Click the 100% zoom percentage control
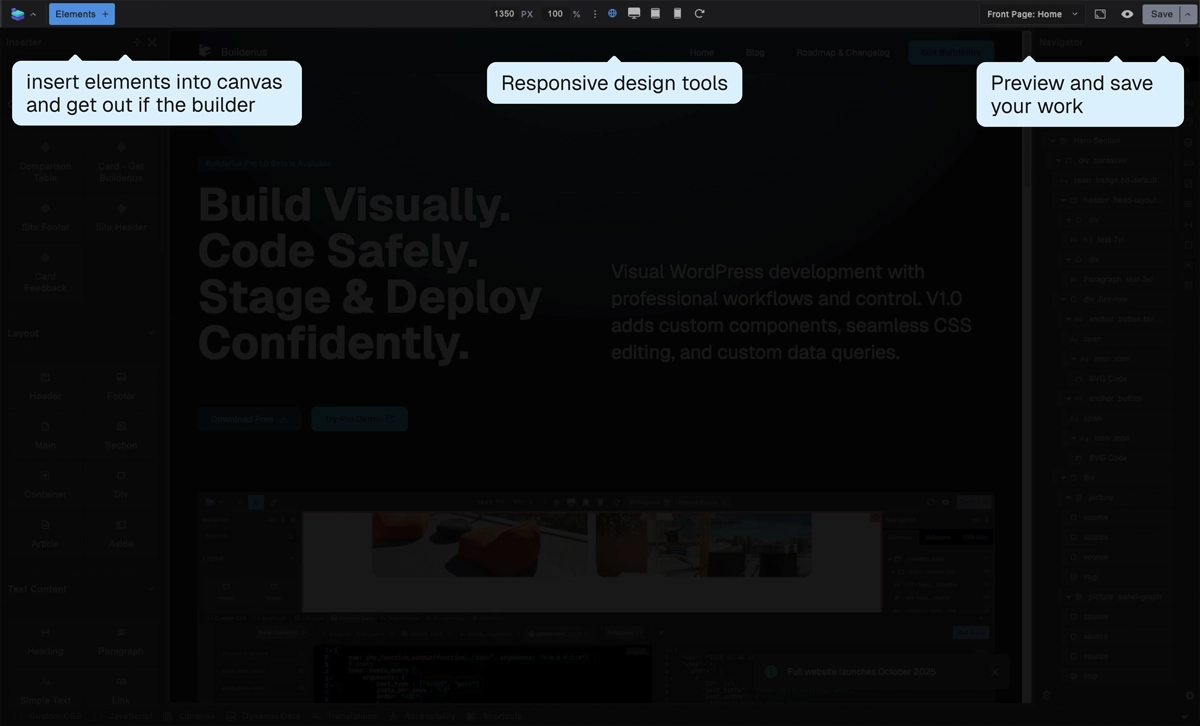The image size is (1200, 726). pyautogui.click(x=556, y=14)
